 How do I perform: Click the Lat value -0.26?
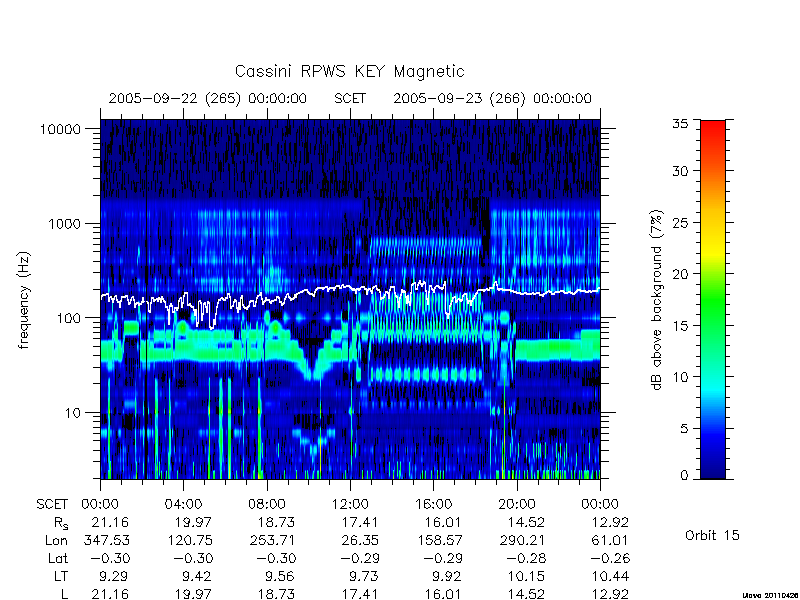[609, 559]
